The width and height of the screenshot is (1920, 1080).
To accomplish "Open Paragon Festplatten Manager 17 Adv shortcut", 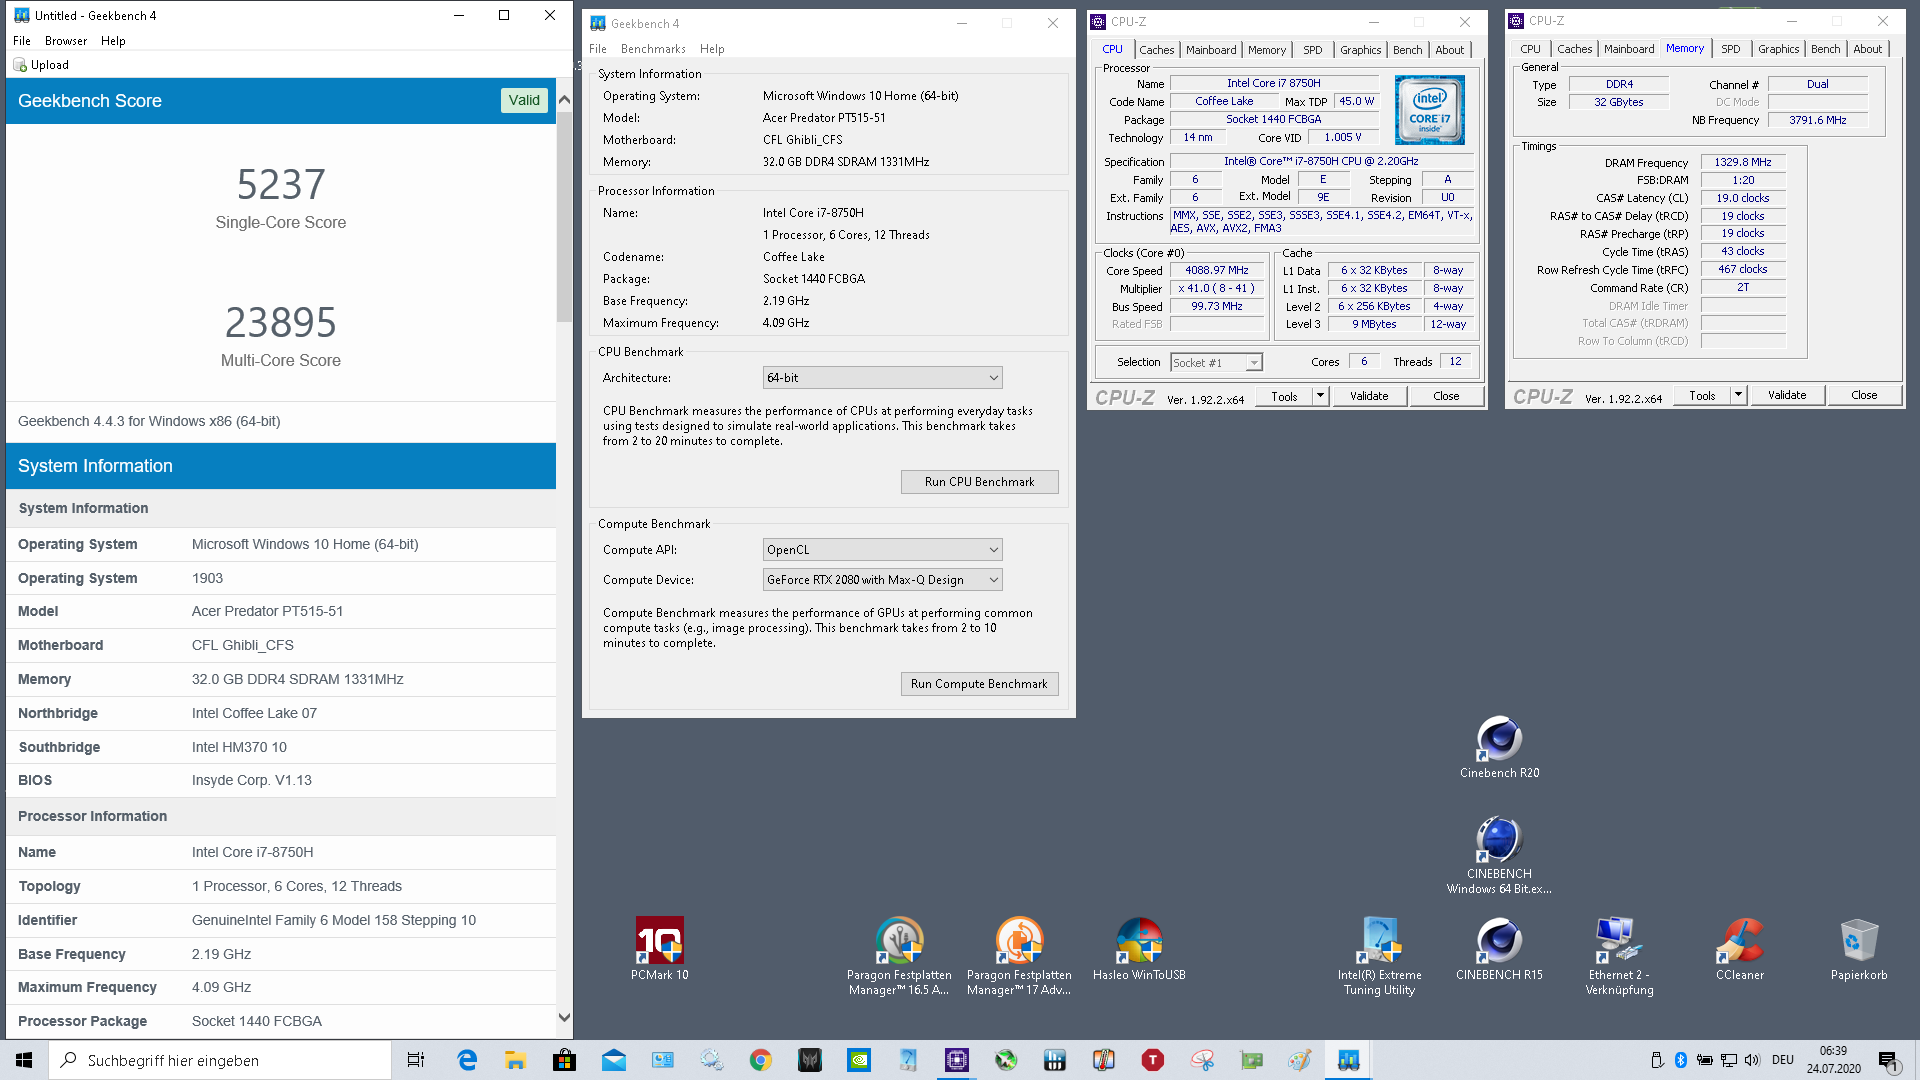I will [x=1019, y=956].
